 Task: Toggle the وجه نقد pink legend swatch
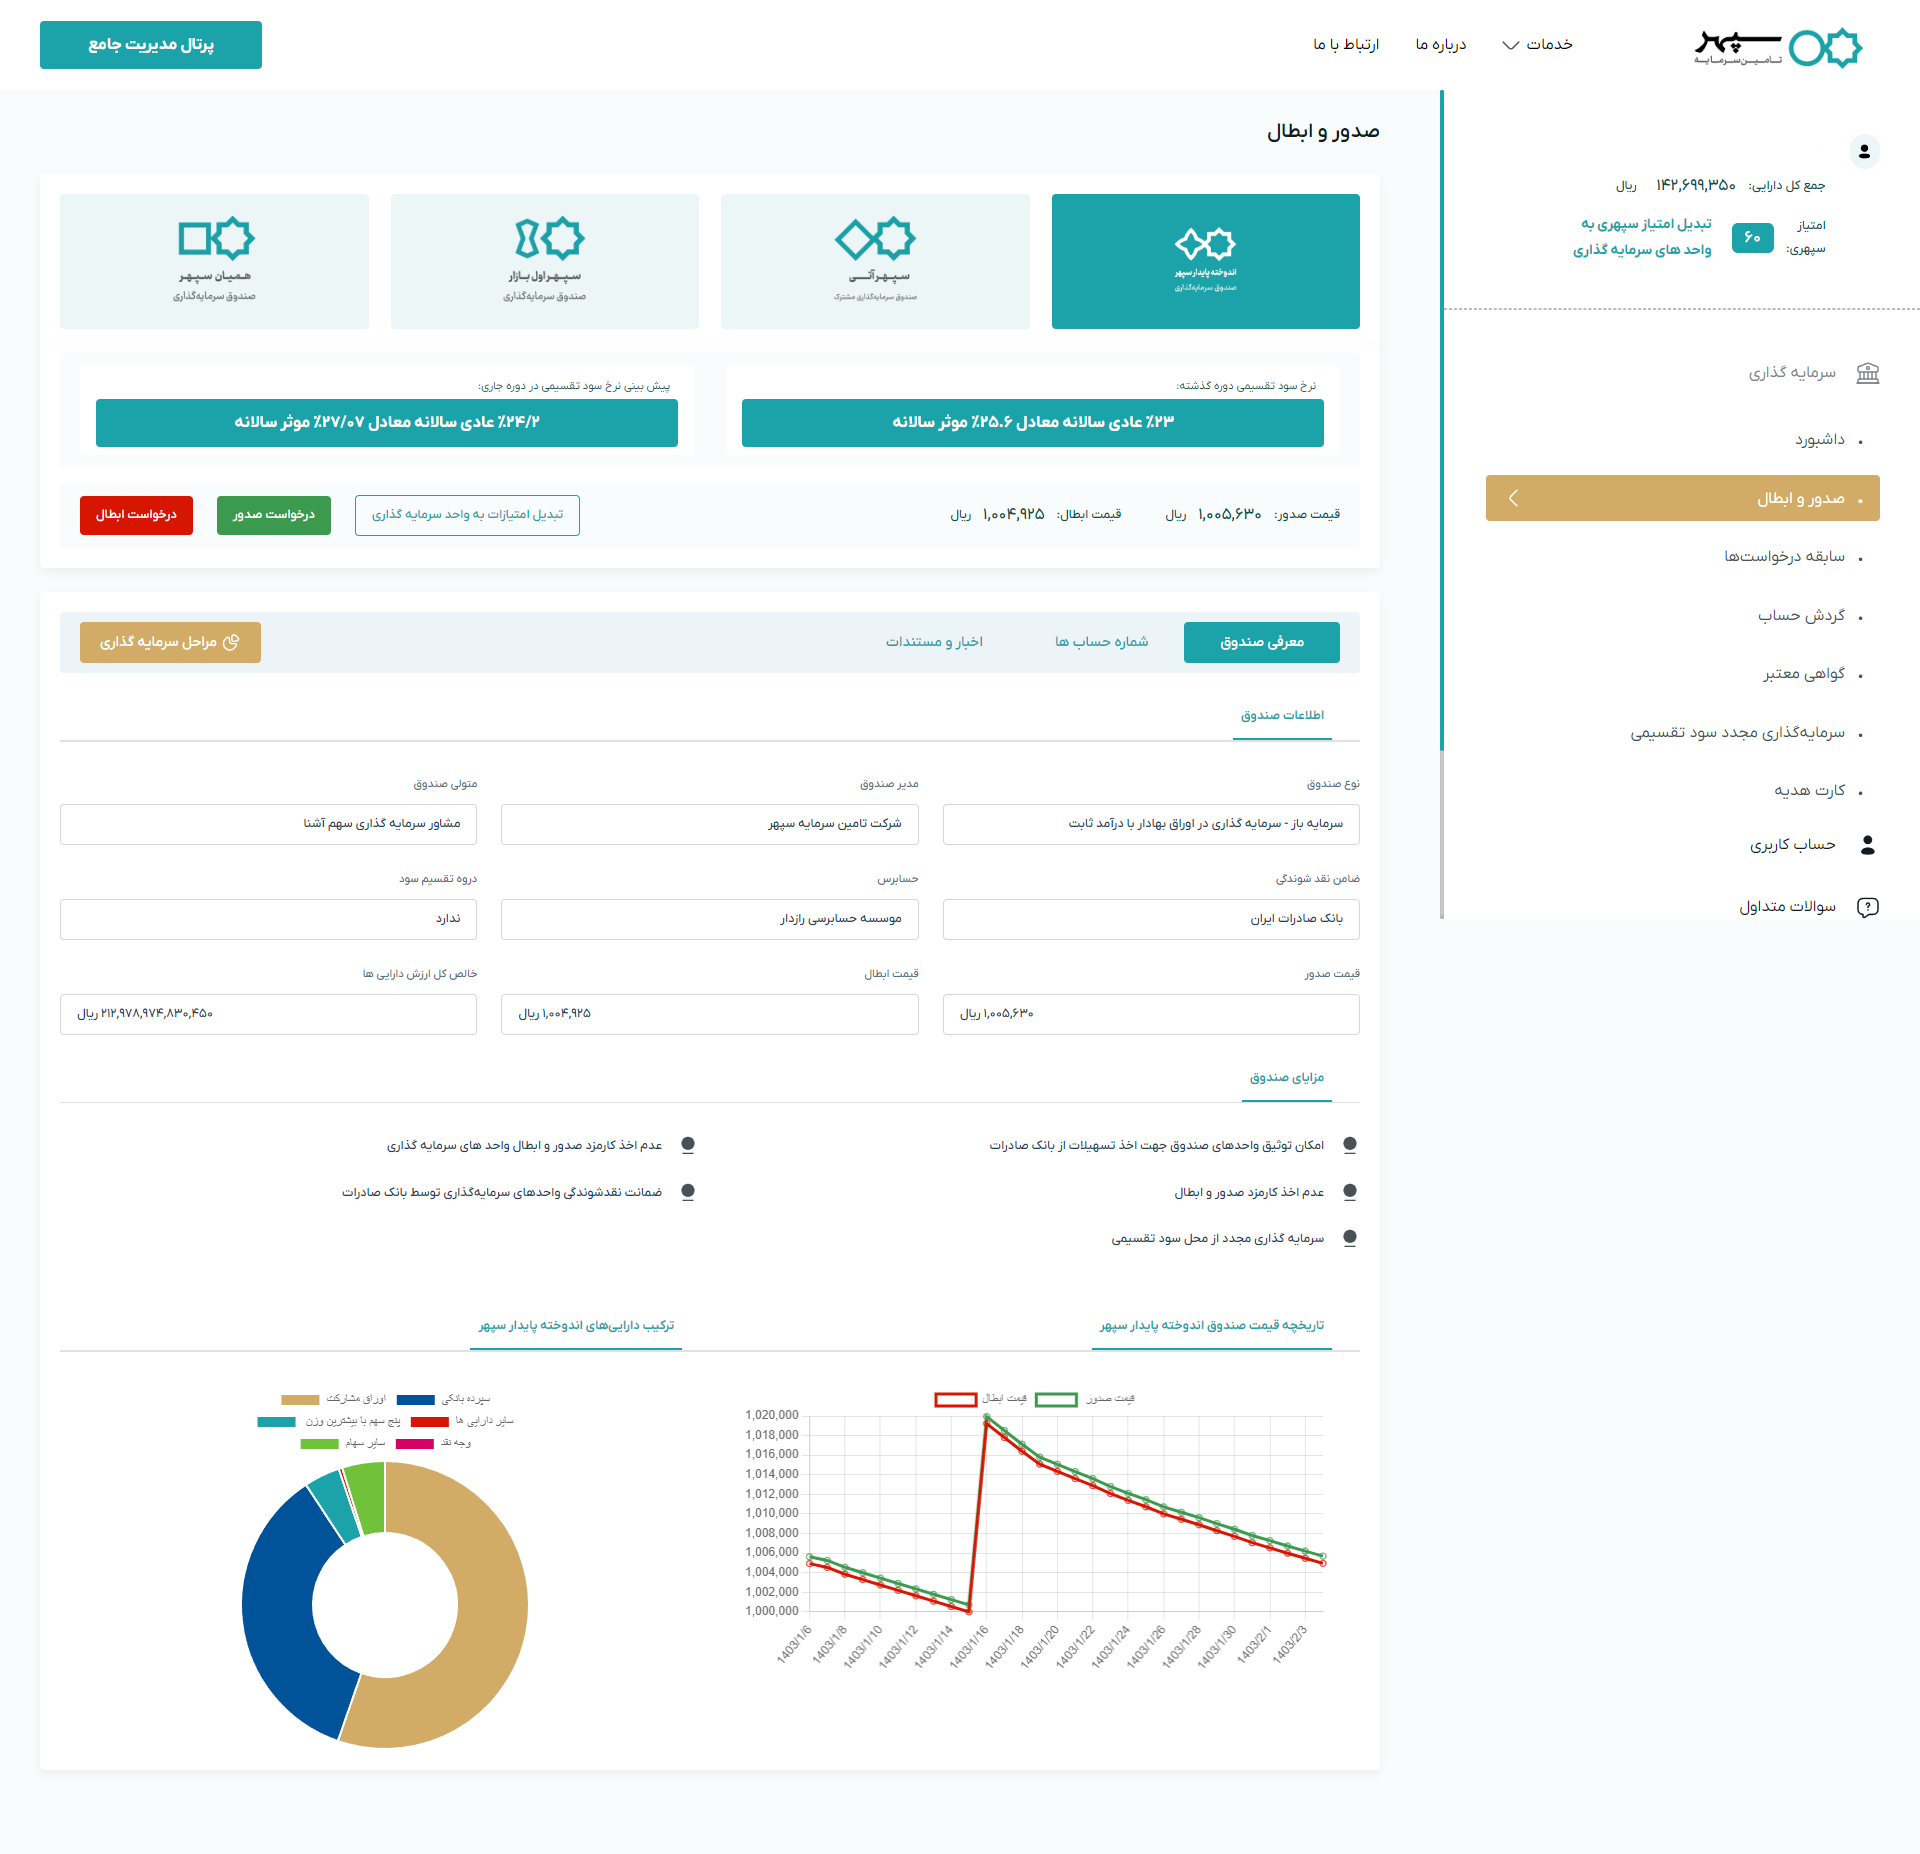click(x=415, y=1444)
